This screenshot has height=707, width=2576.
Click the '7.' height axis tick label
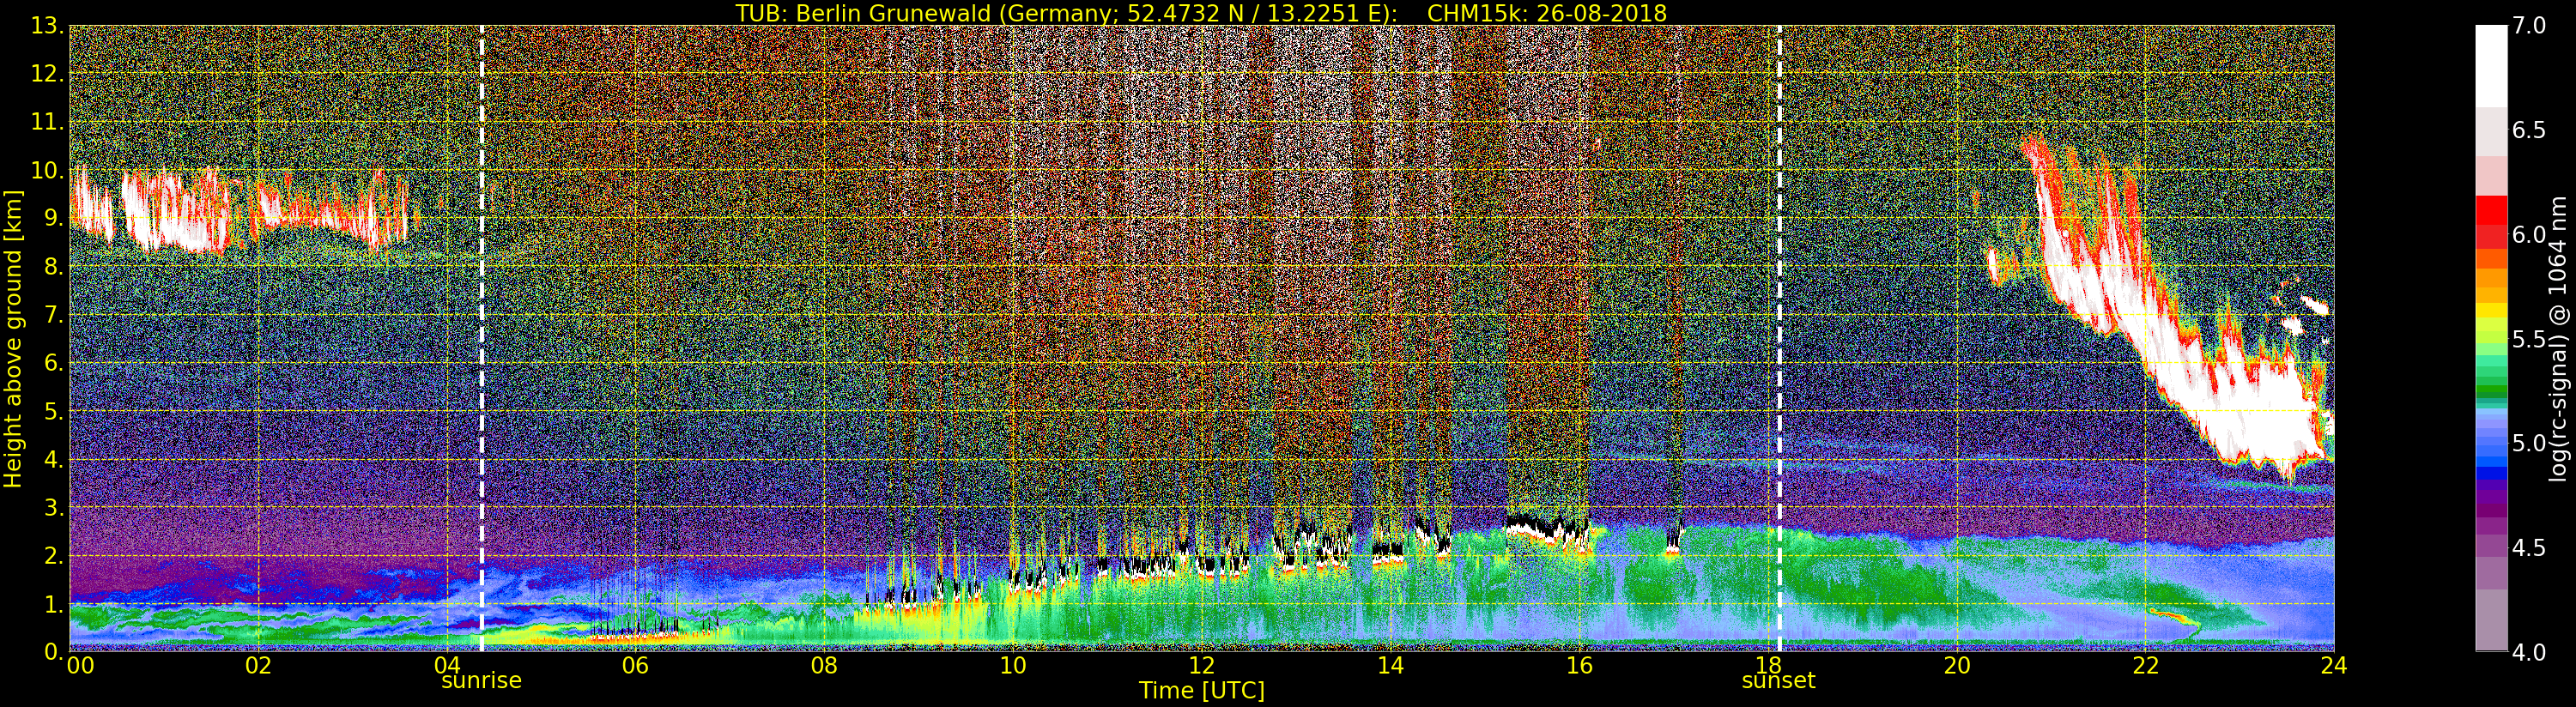pyautogui.click(x=54, y=315)
